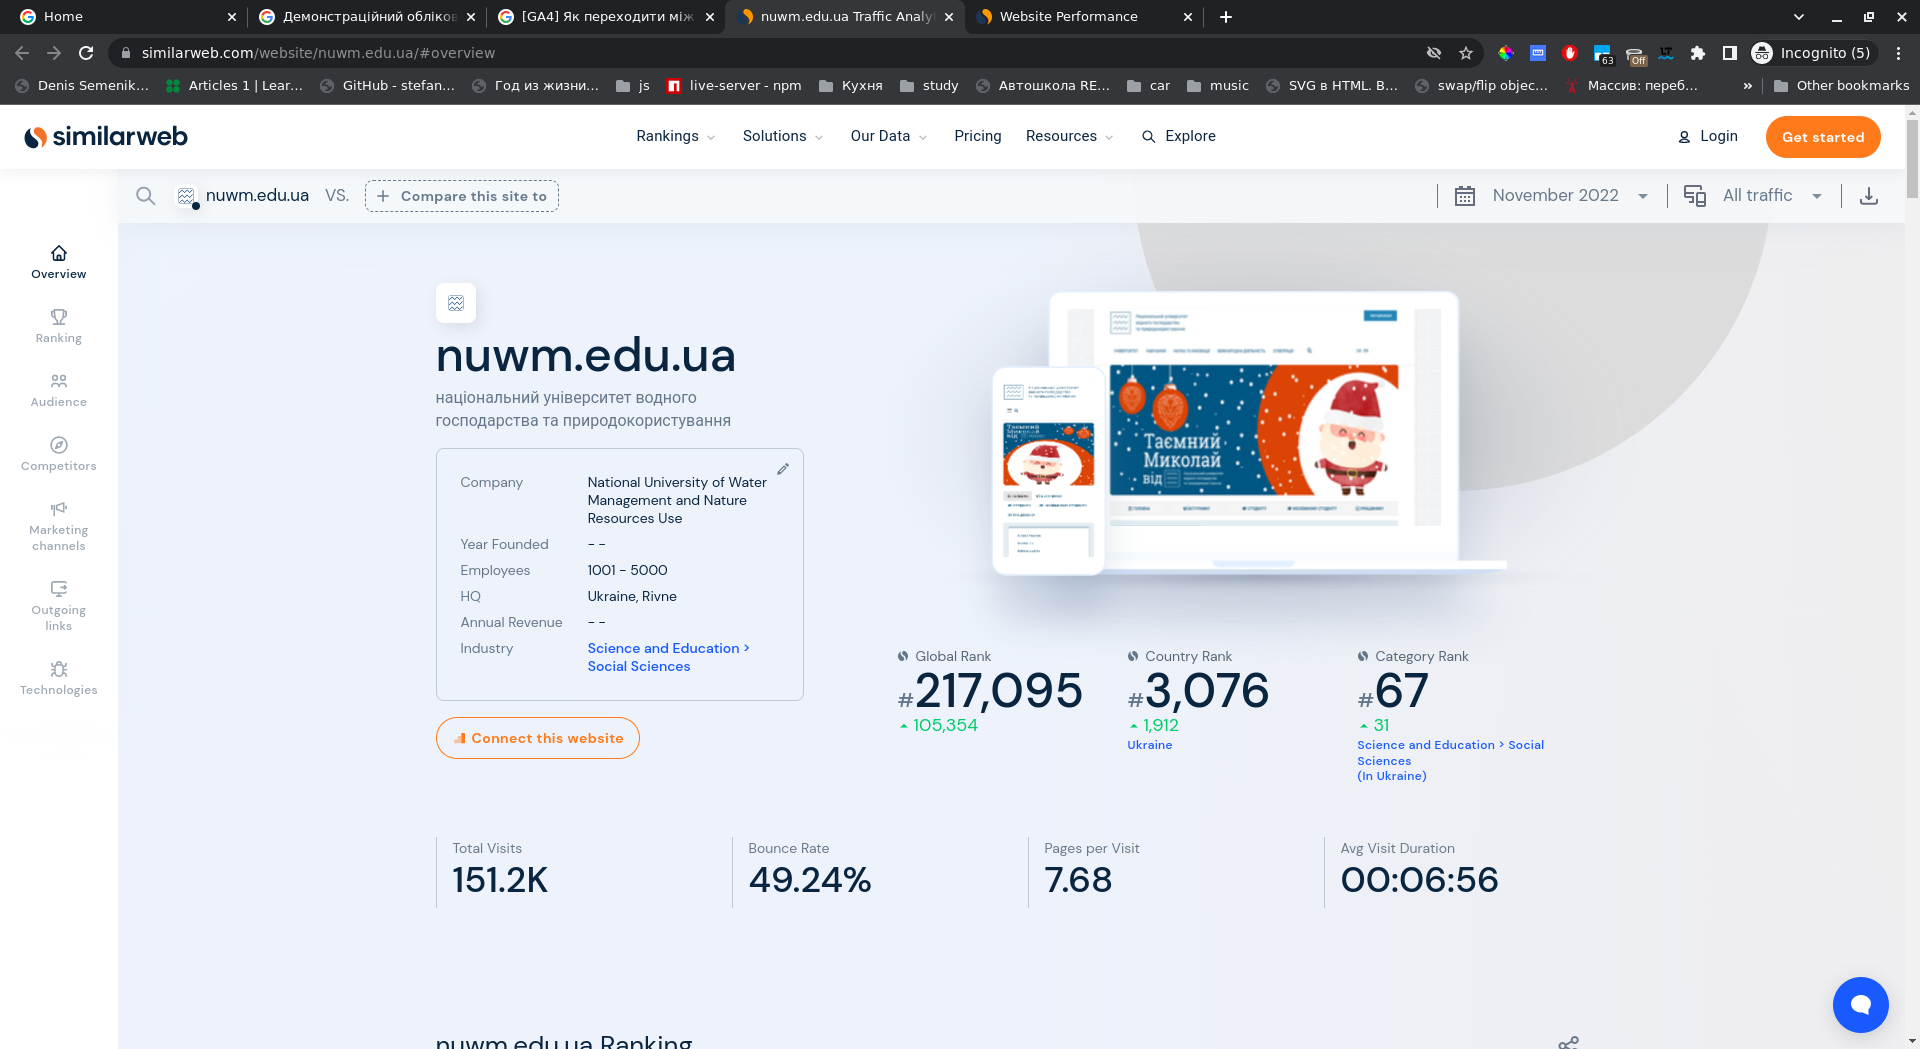Click the download report icon
Viewport: 1920px width, 1049px height.
click(1868, 196)
